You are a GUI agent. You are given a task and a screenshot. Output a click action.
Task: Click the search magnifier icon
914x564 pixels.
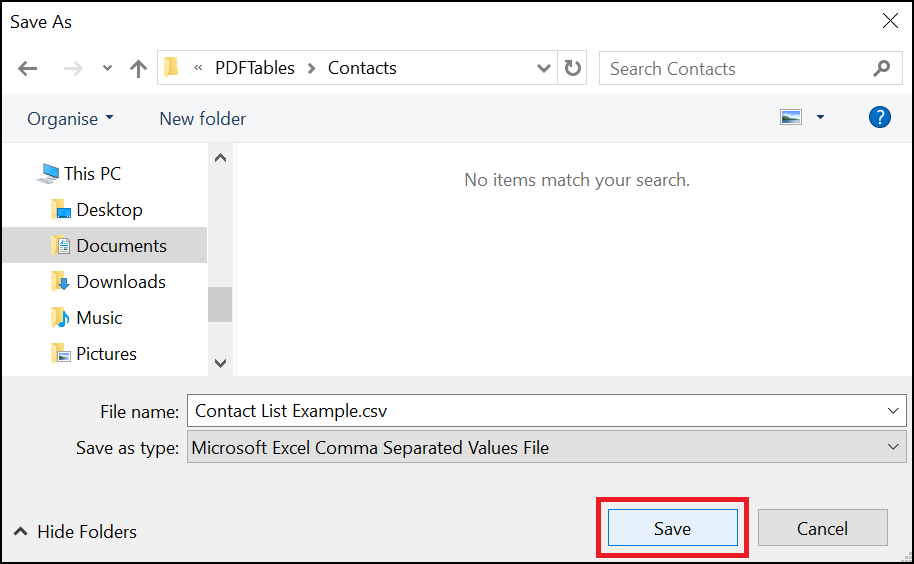[x=881, y=68]
